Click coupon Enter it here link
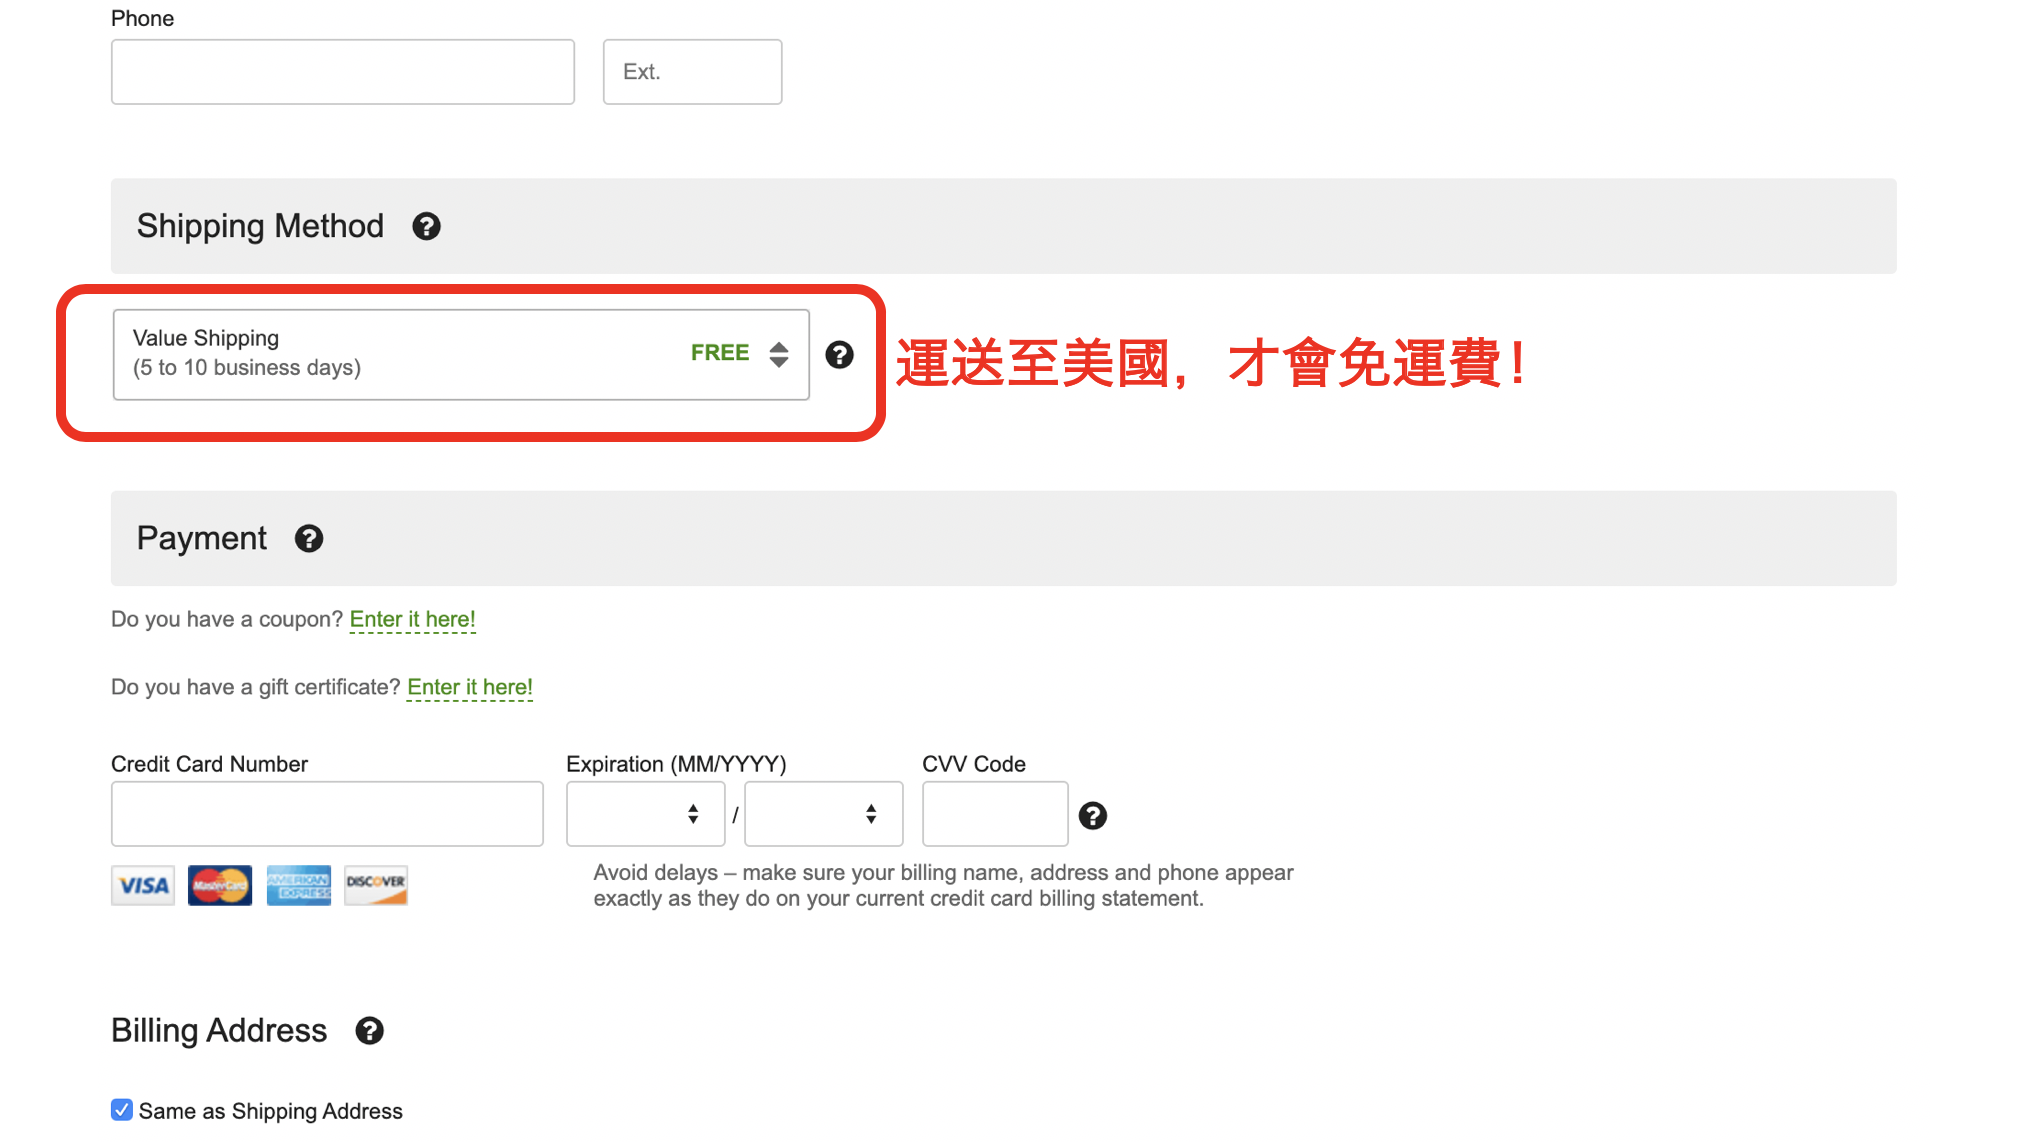The width and height of the screenshot is (2032, 1142). click(x=412, y=619)
